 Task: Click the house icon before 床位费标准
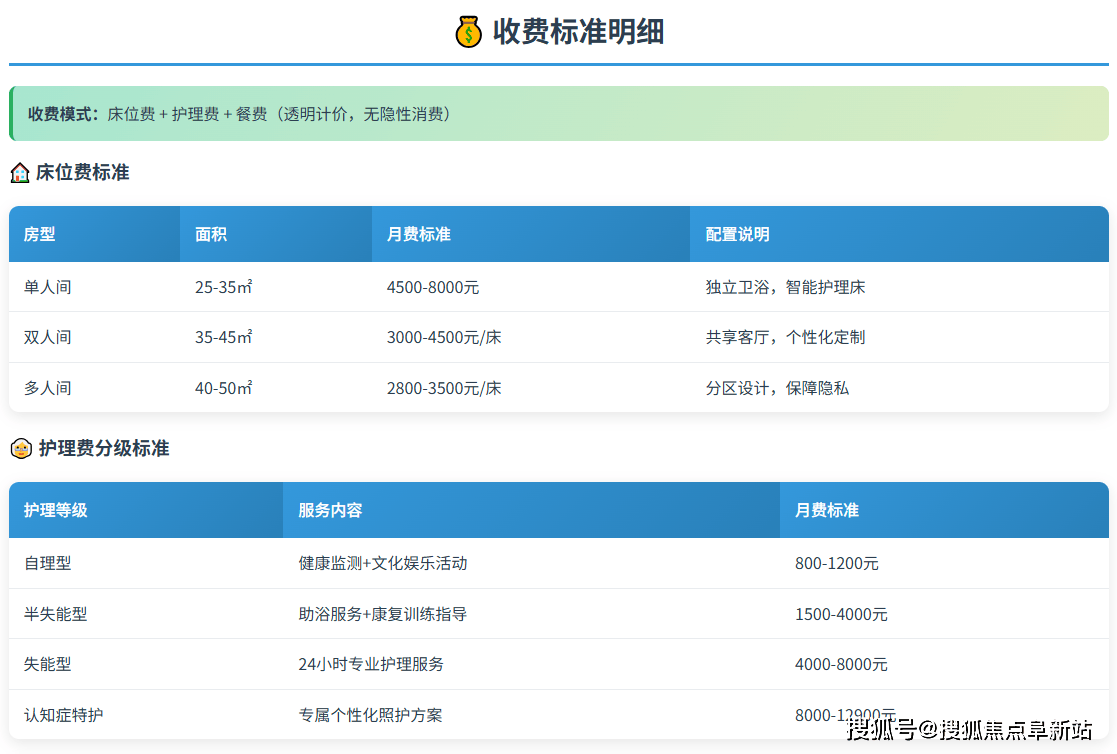(20, 172)
